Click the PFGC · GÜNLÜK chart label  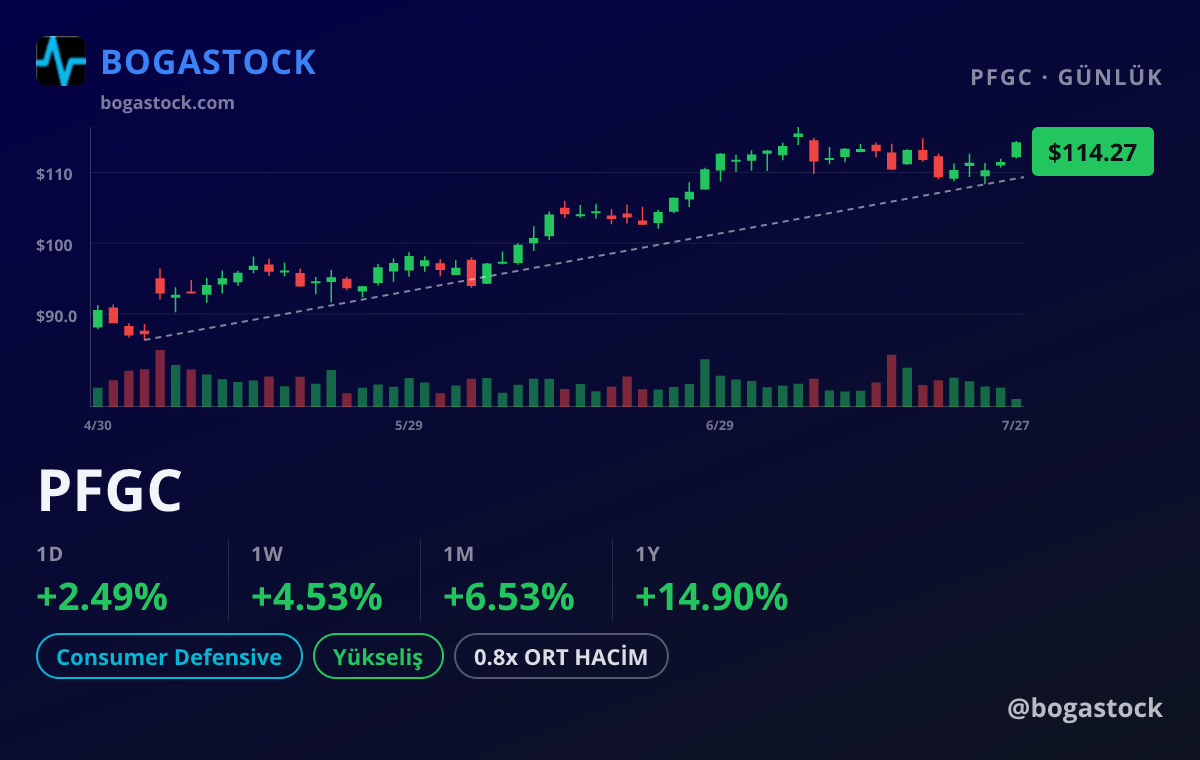coord(1067,77)
